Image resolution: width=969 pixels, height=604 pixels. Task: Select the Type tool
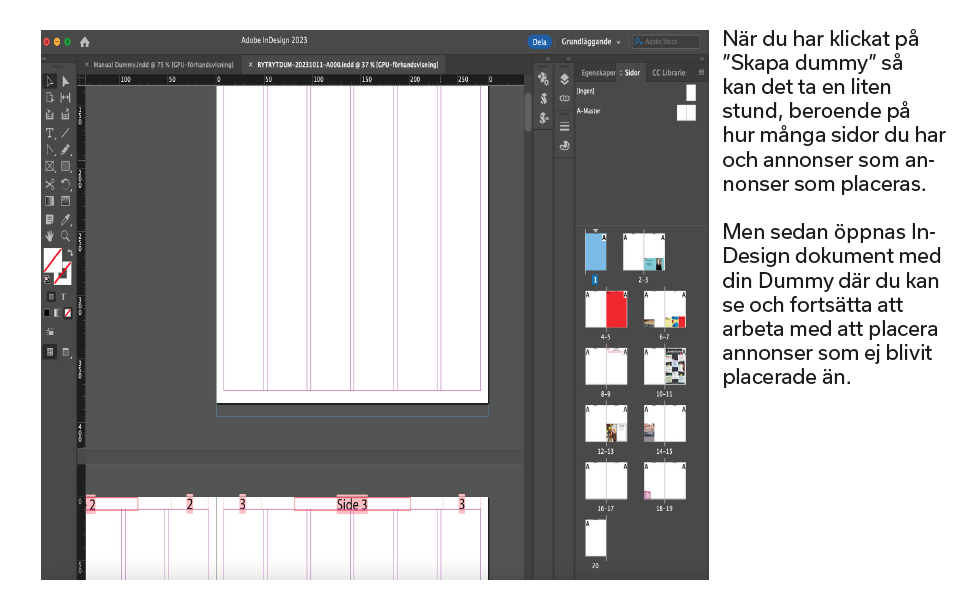50,133
